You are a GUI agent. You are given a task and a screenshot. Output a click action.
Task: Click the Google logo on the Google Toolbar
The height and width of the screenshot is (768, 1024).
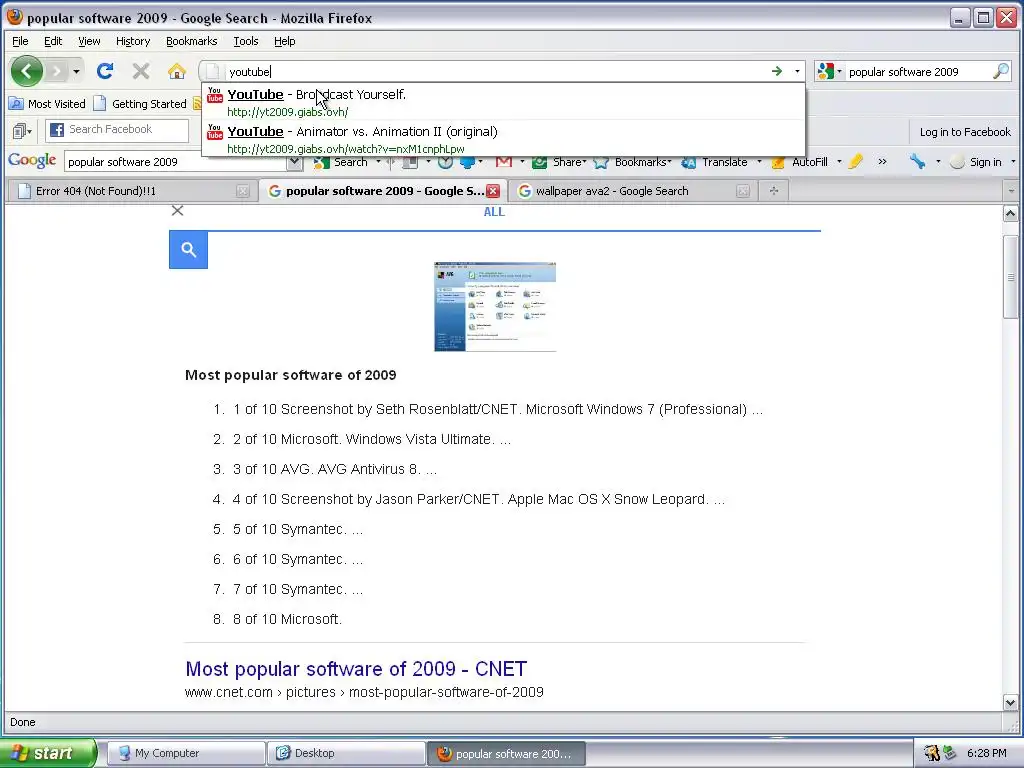(x=32, y=161)
